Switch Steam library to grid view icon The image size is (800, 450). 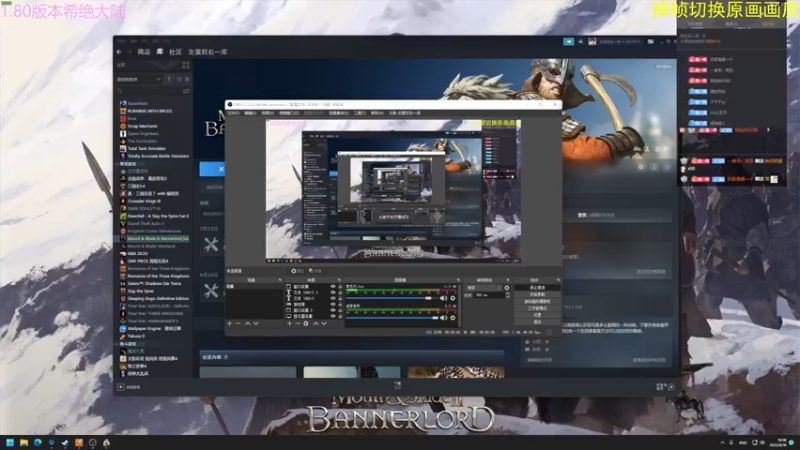pos(186,65)
